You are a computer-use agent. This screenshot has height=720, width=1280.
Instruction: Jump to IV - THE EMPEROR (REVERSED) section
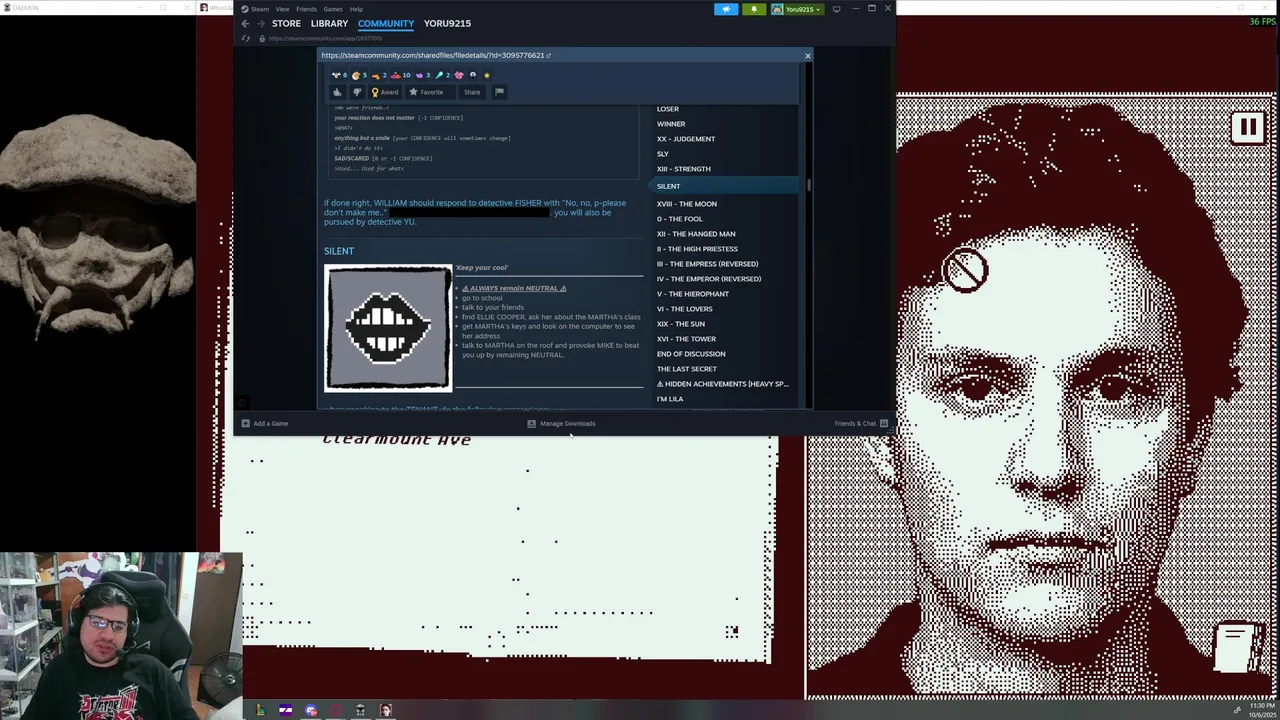pyautogui.click(x=709, y=279)
